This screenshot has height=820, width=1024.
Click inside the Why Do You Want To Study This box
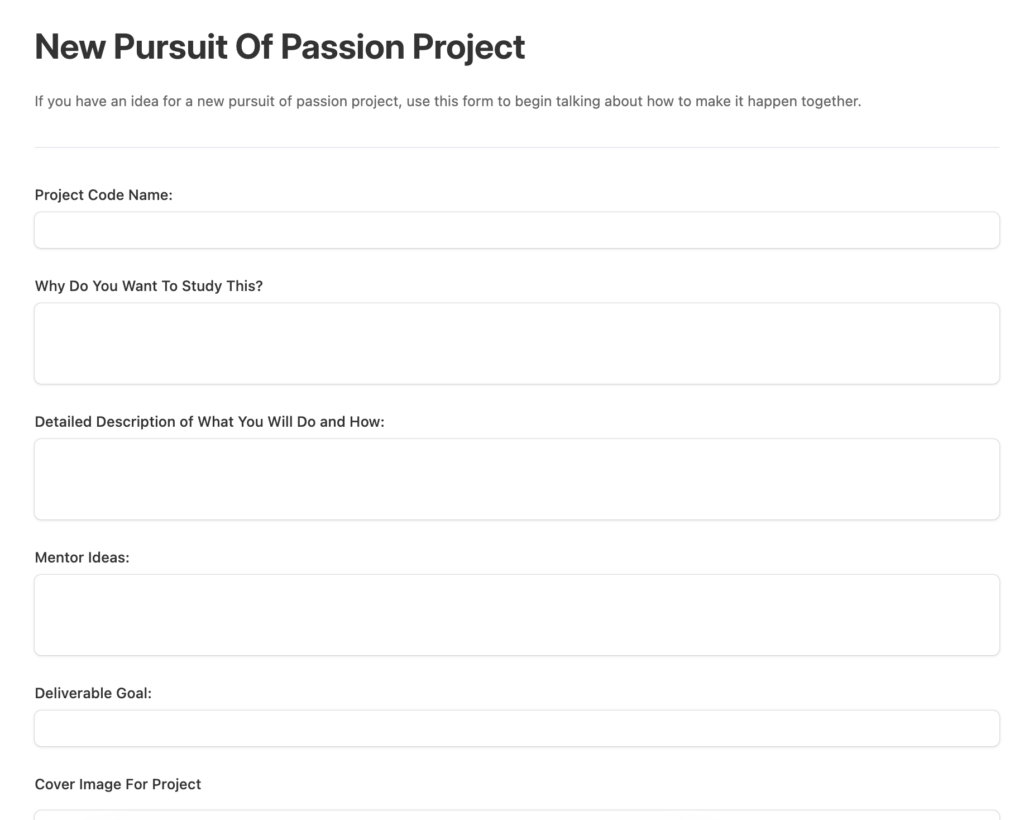(x=517, y=343)
